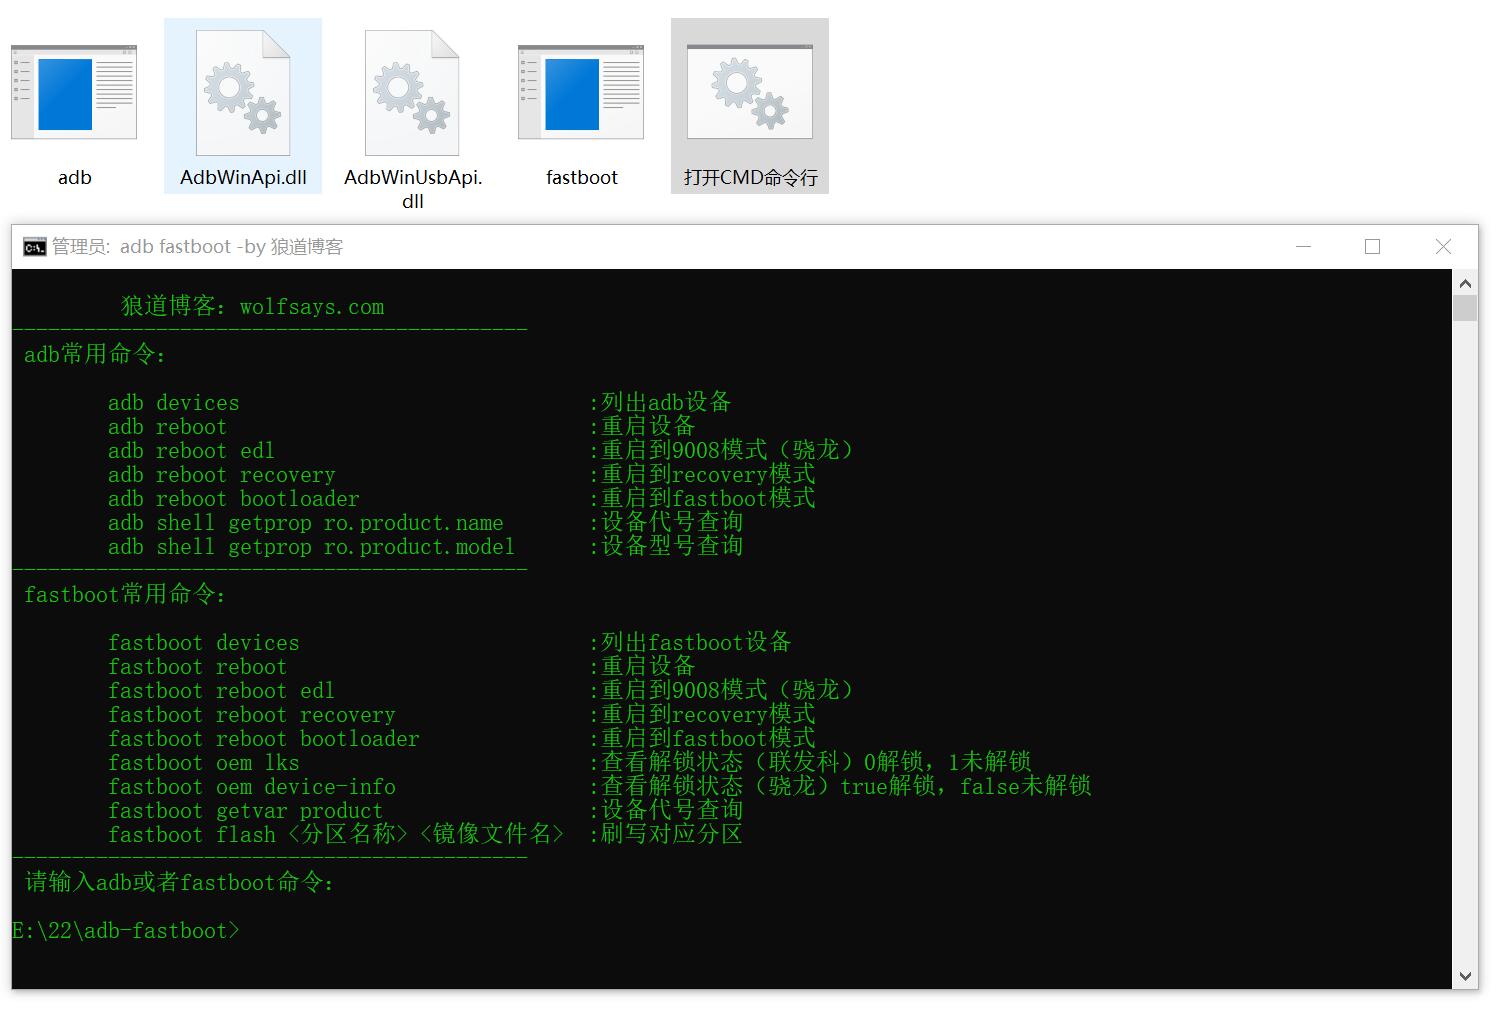Click the 'adb' file name label
Image resolution: width=1498 pixels, height=1014 pixels.
pos(75,178)
